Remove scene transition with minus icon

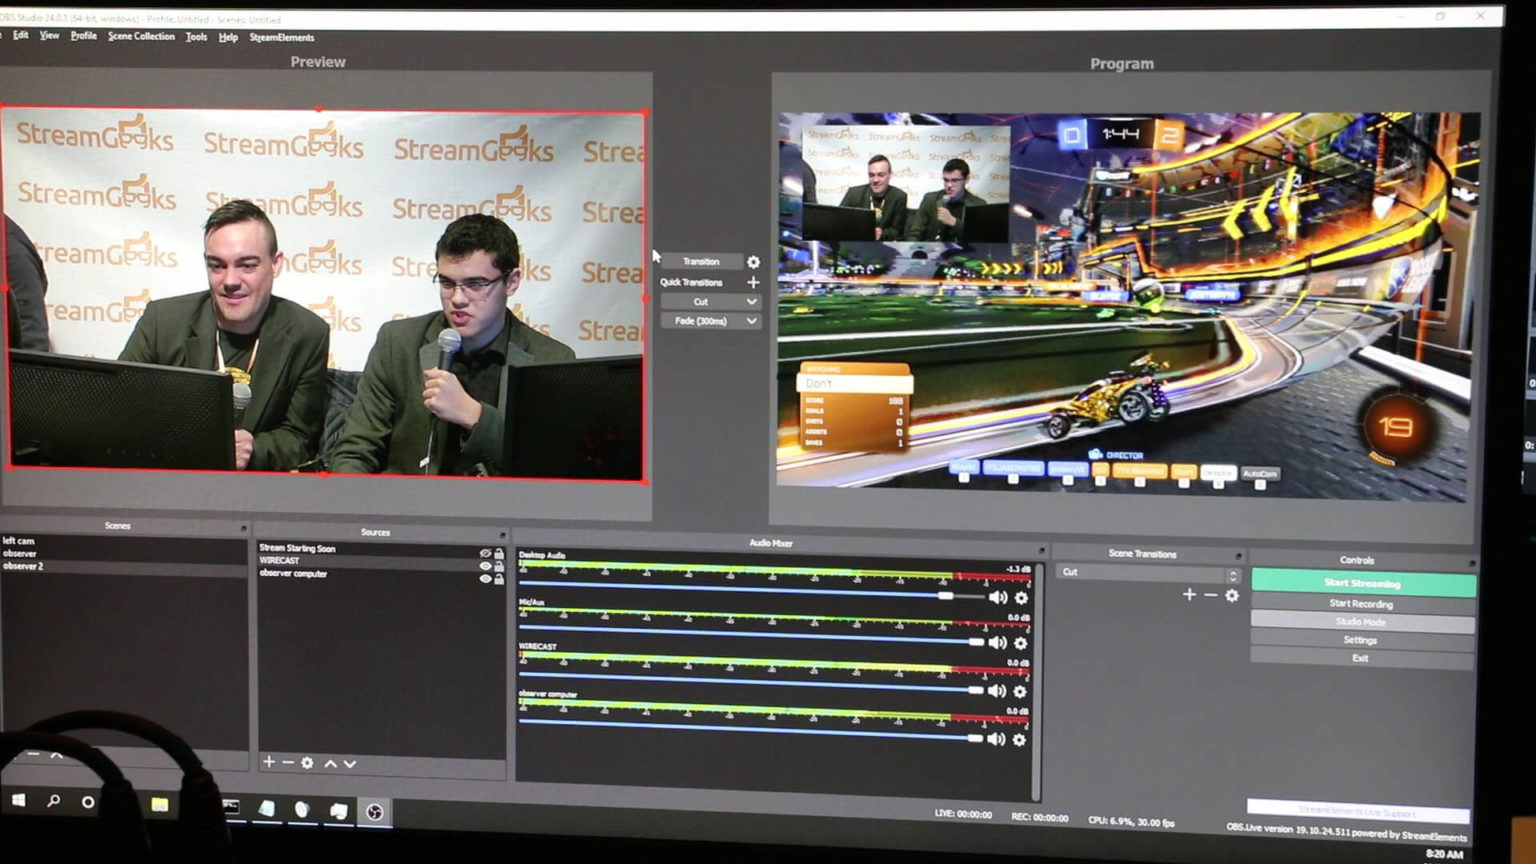[1210, 595]
